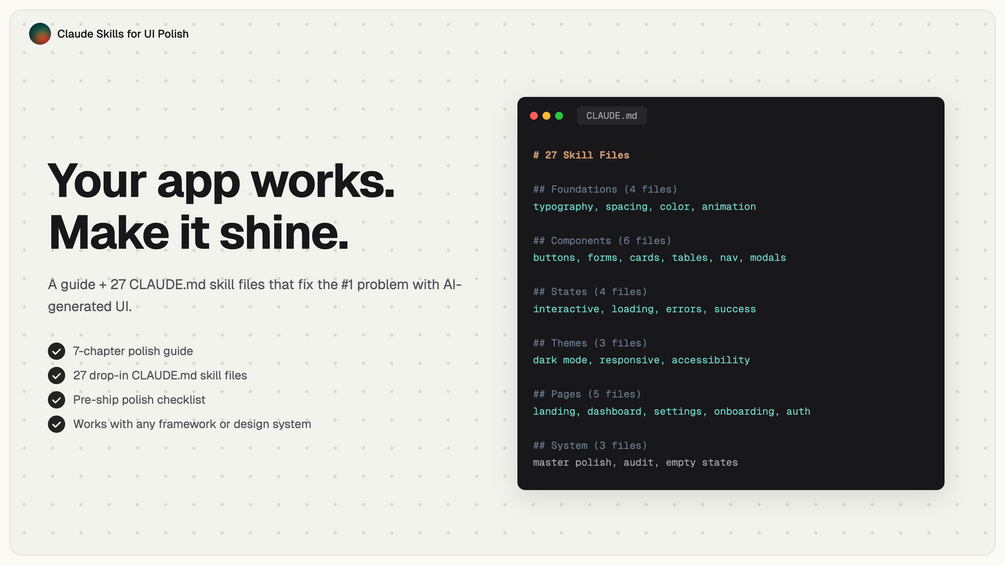Screen dimensions: 1005x565
Task: Click the '## States (4 files)' line
Action: (x=590, y=291)
